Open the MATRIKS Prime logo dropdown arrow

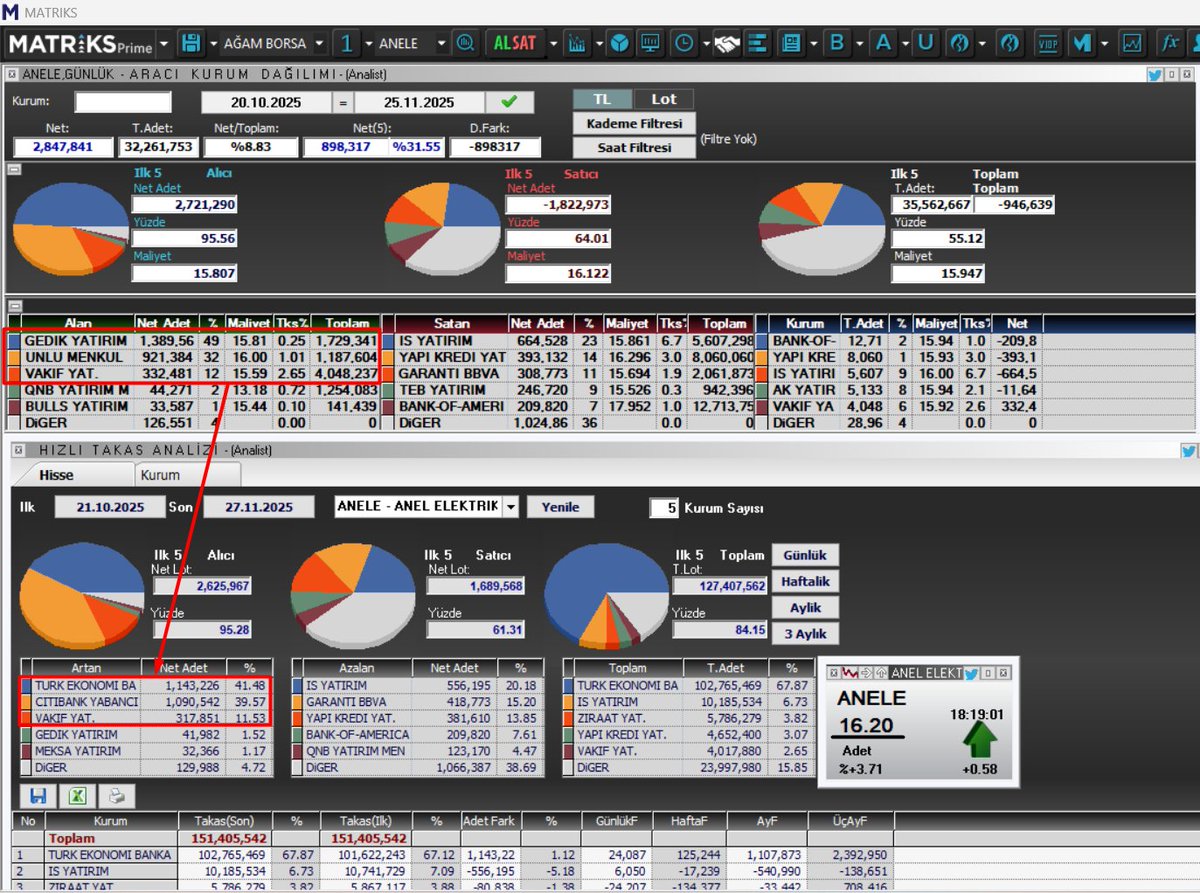(164, 44)
